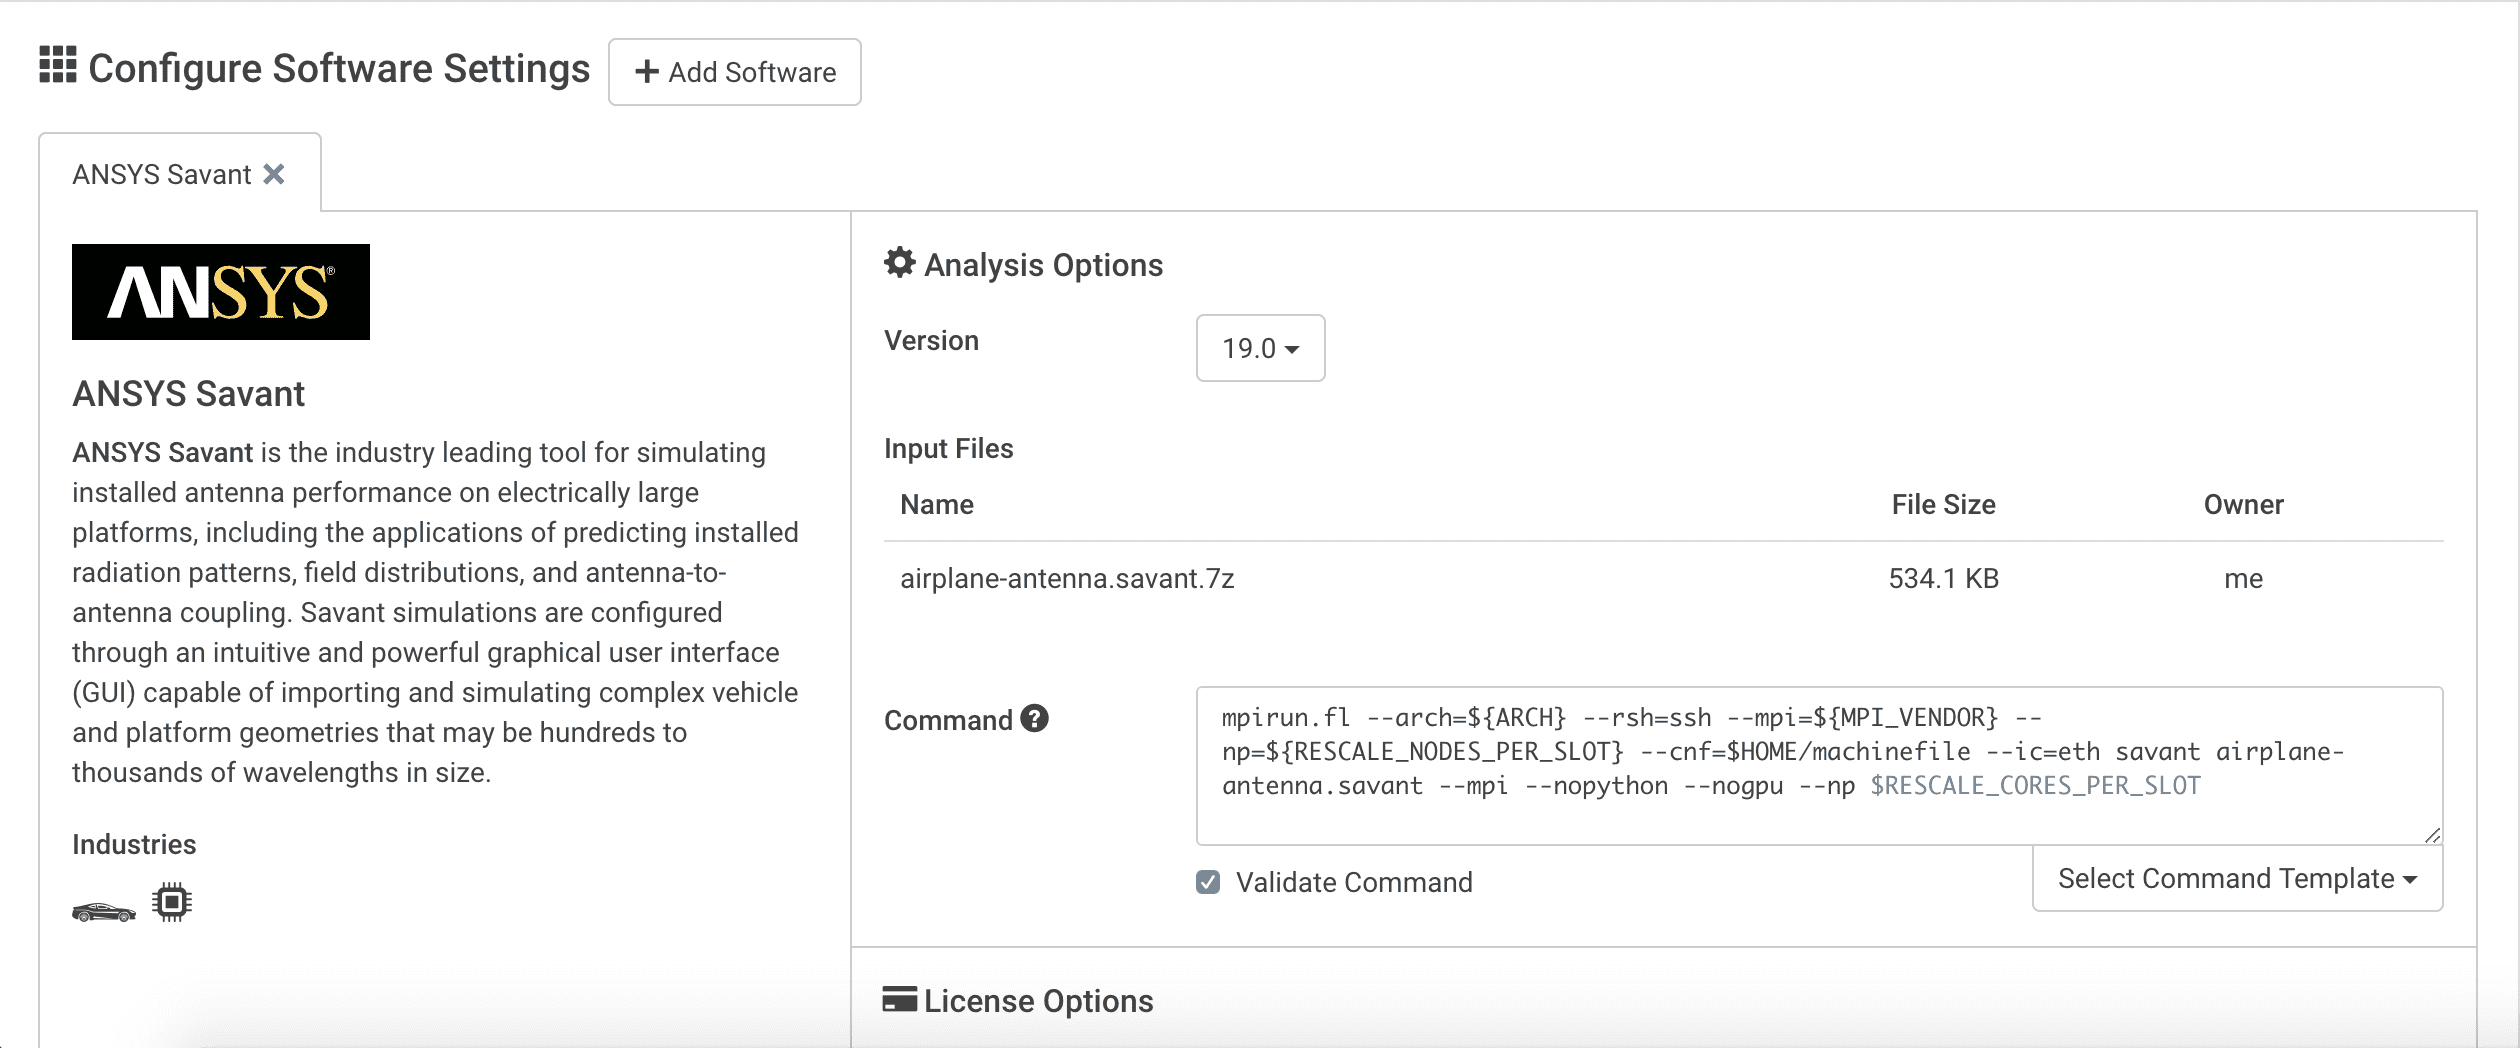Open the Select Command Template dropdown
2520x1048 pixels.
click(2237, 879)
